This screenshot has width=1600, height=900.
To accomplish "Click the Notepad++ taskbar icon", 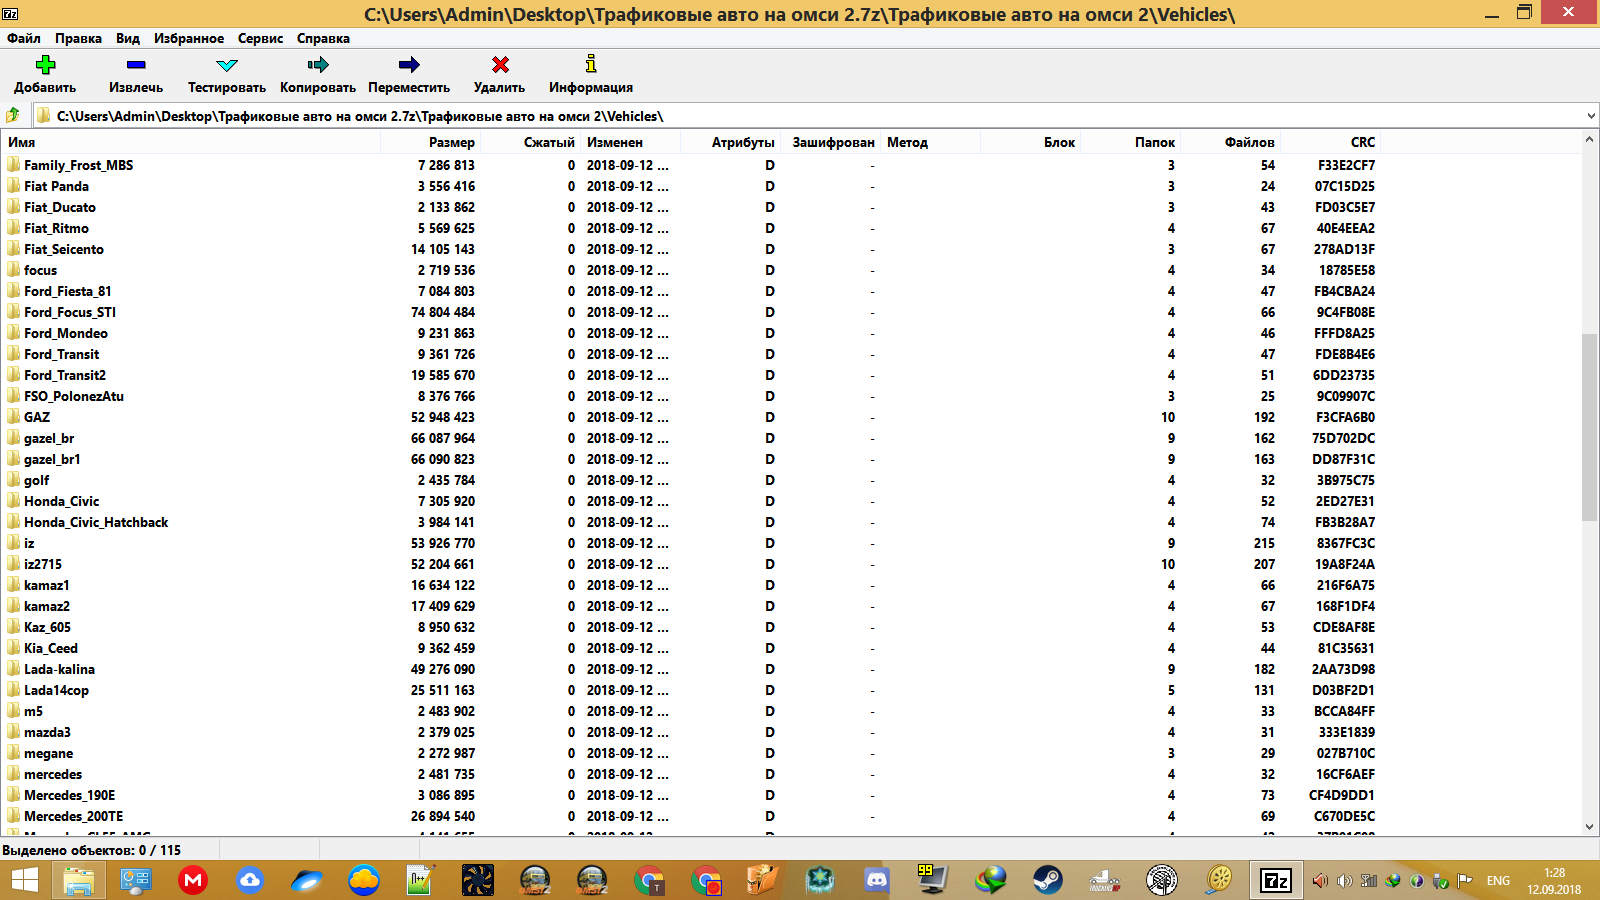I will tap(420, 880).
